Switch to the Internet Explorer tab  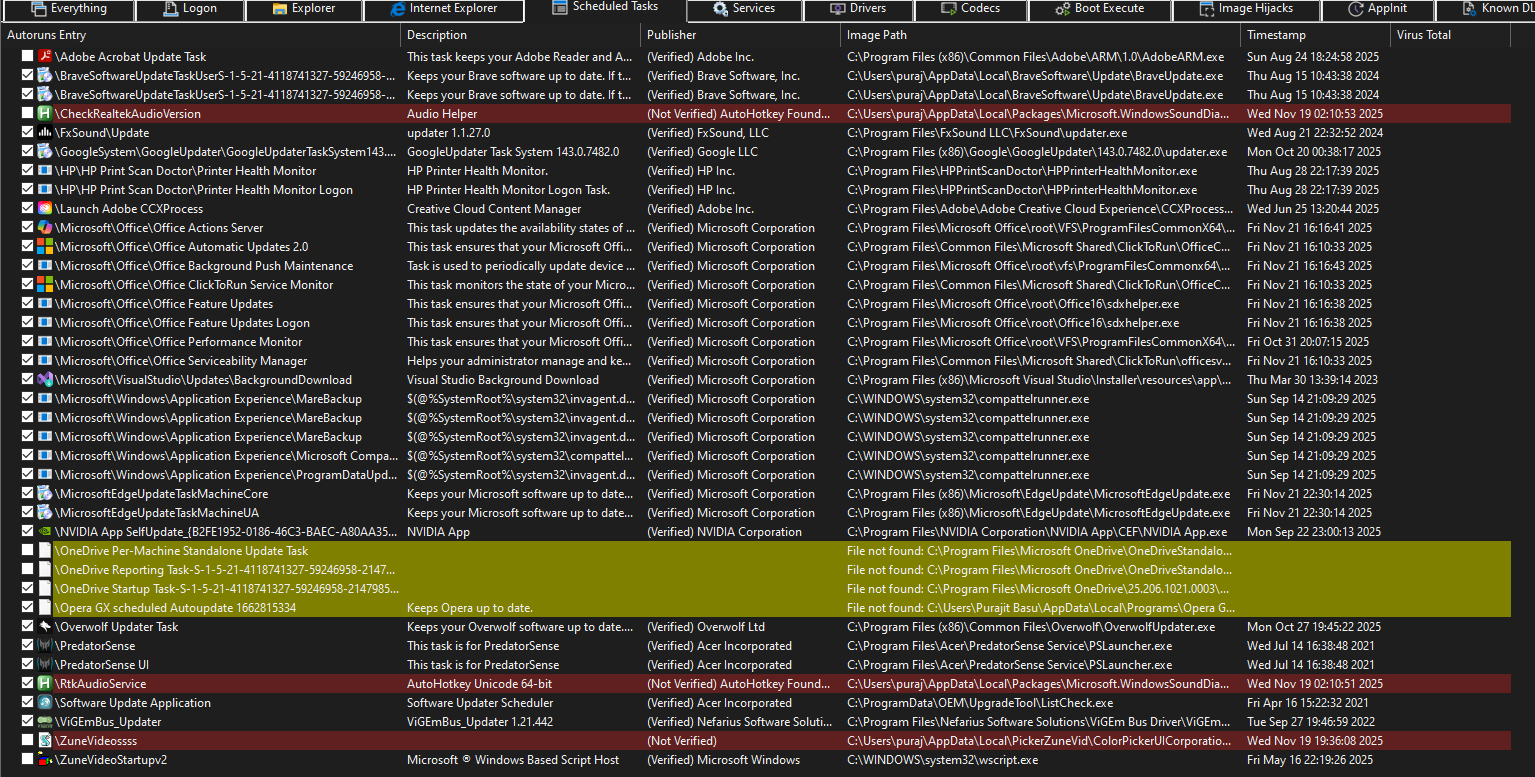(x=443, y=9)
